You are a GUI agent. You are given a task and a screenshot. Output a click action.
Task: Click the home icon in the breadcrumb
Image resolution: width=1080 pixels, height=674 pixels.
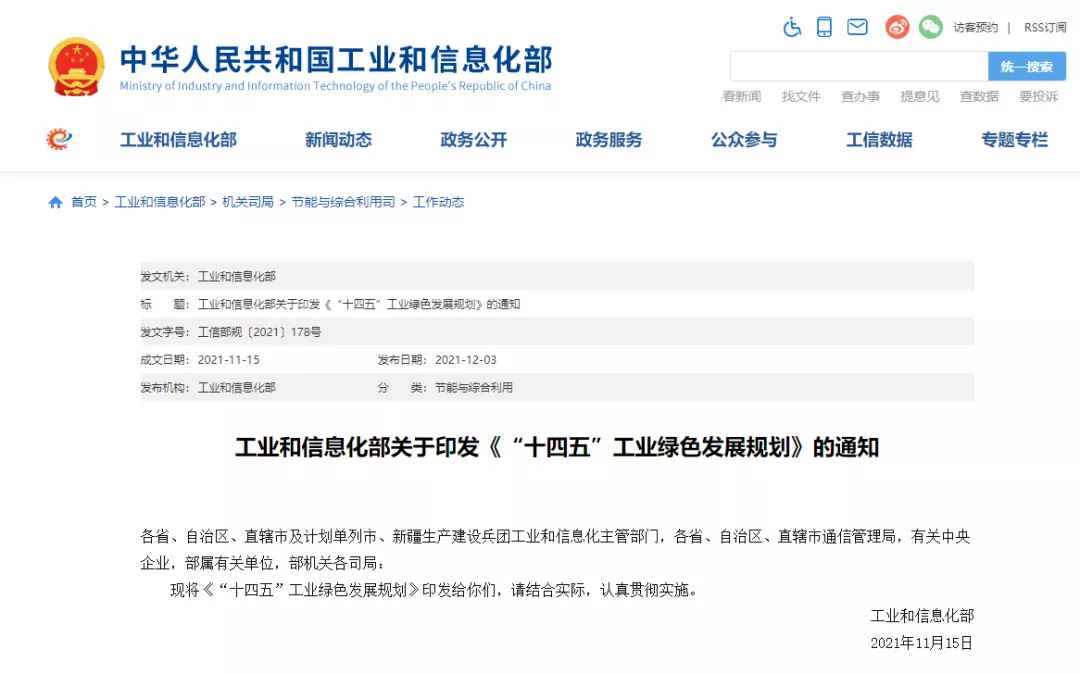tap(55, 201)
